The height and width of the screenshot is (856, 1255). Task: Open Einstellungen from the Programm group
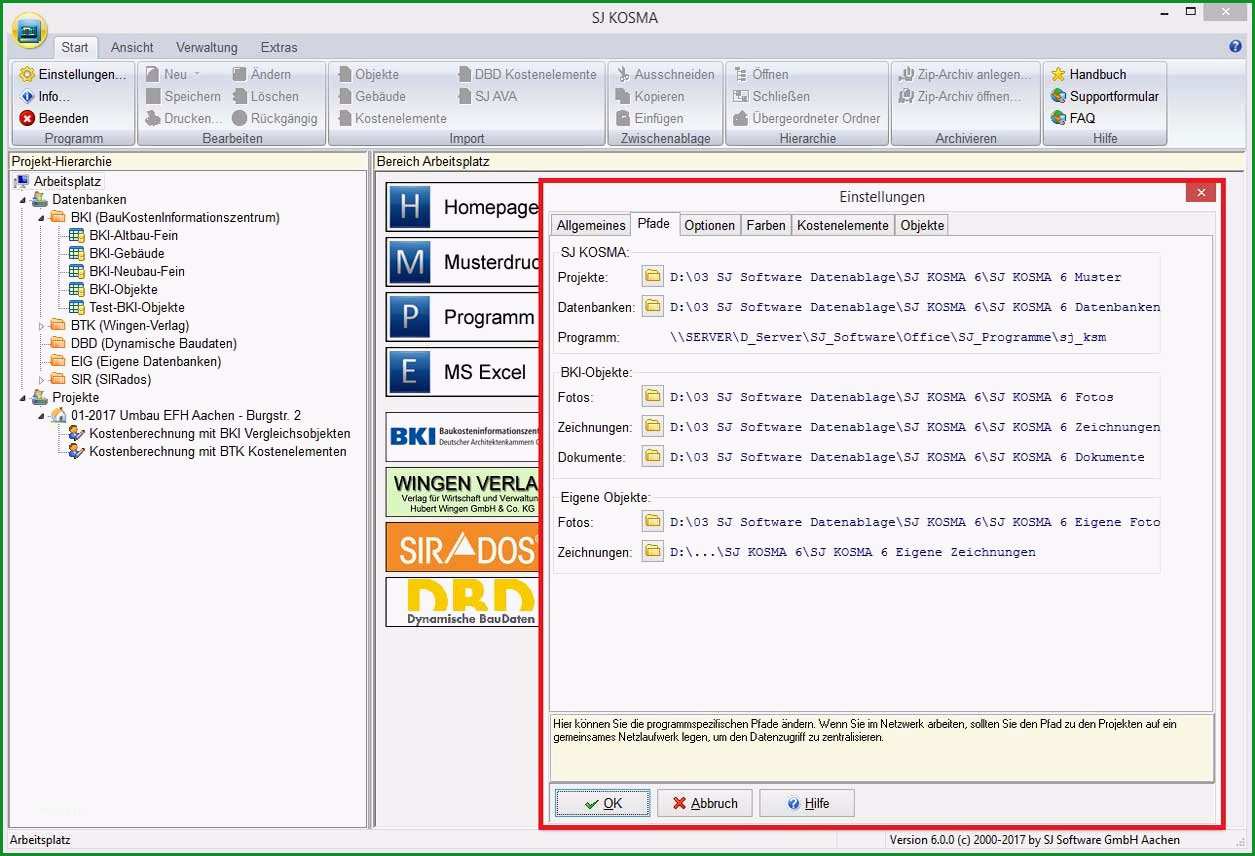(73, 74)
